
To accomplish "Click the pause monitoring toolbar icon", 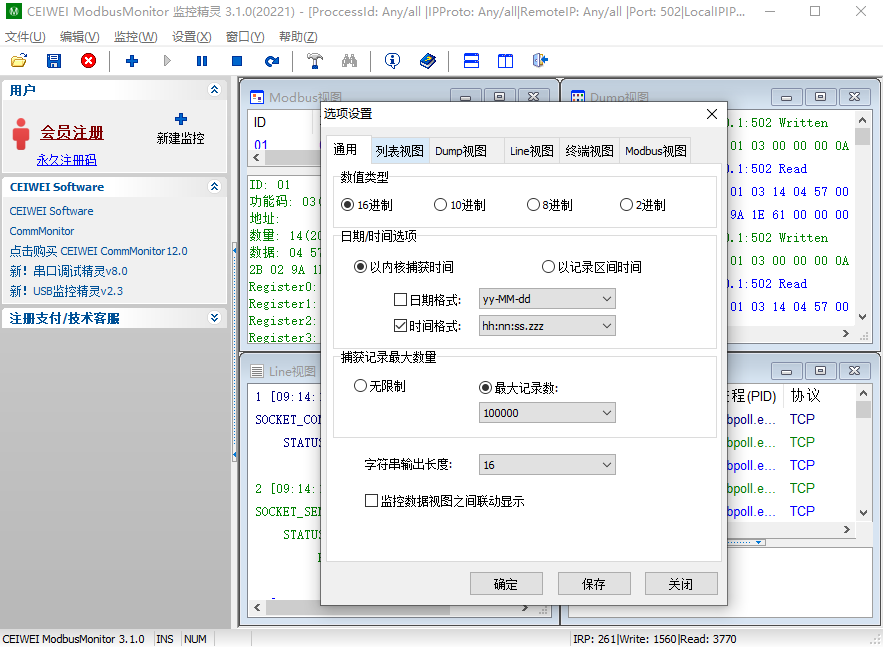I will point(202,61).
